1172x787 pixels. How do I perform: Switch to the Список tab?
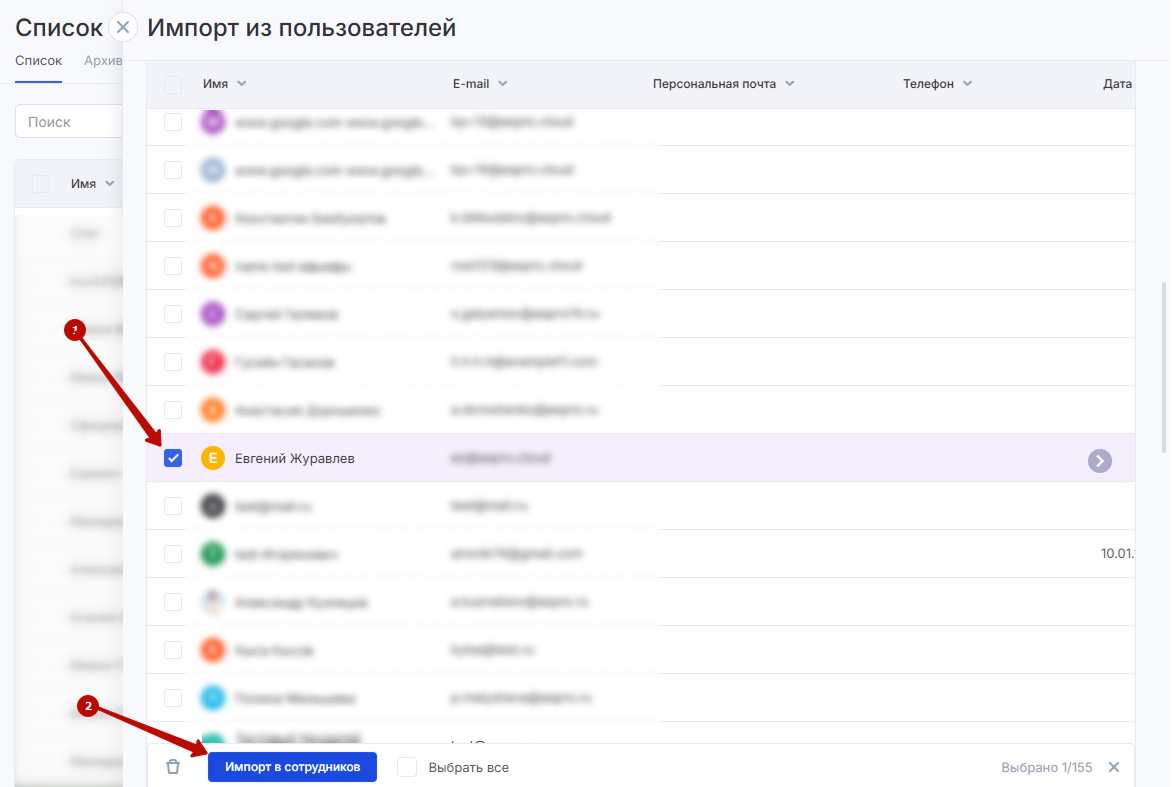(x=38, y=61)
